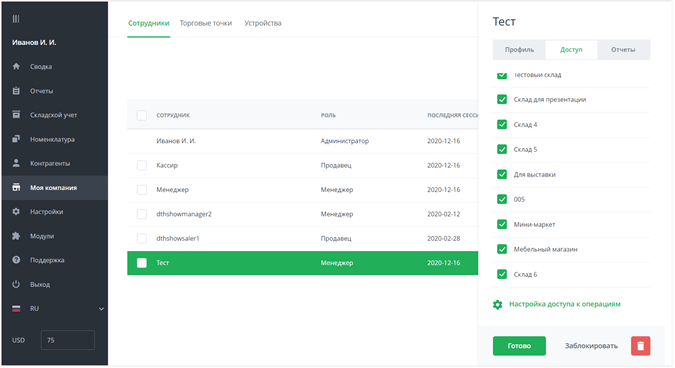This screenshot has height=368, width=675.
Task: Click the Складской учет icon
Action: pyautogui.click(x=16, y=114)
